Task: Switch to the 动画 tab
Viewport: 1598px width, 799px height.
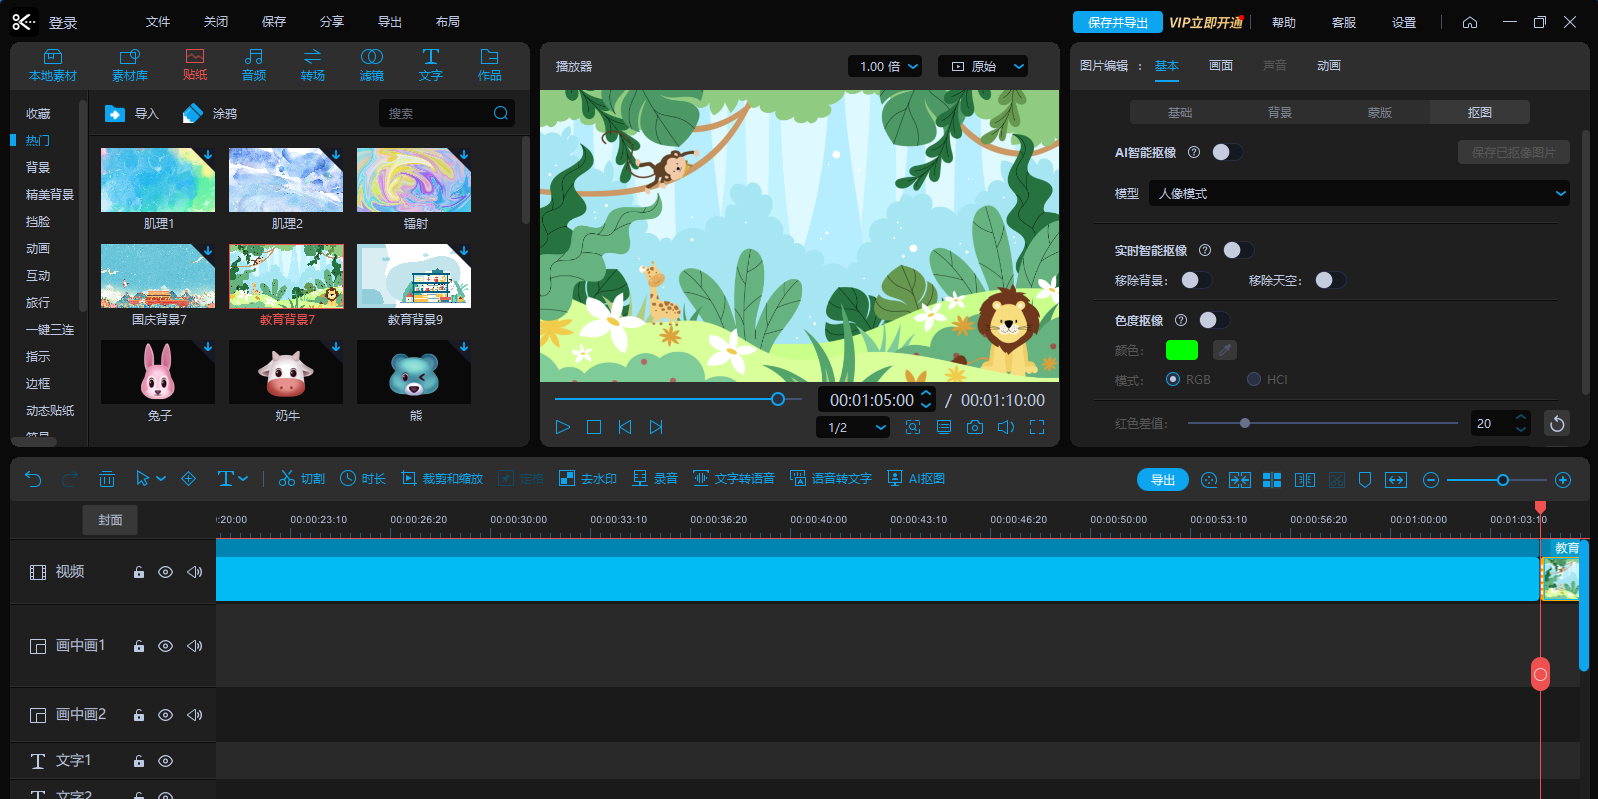Action: 1329,66
